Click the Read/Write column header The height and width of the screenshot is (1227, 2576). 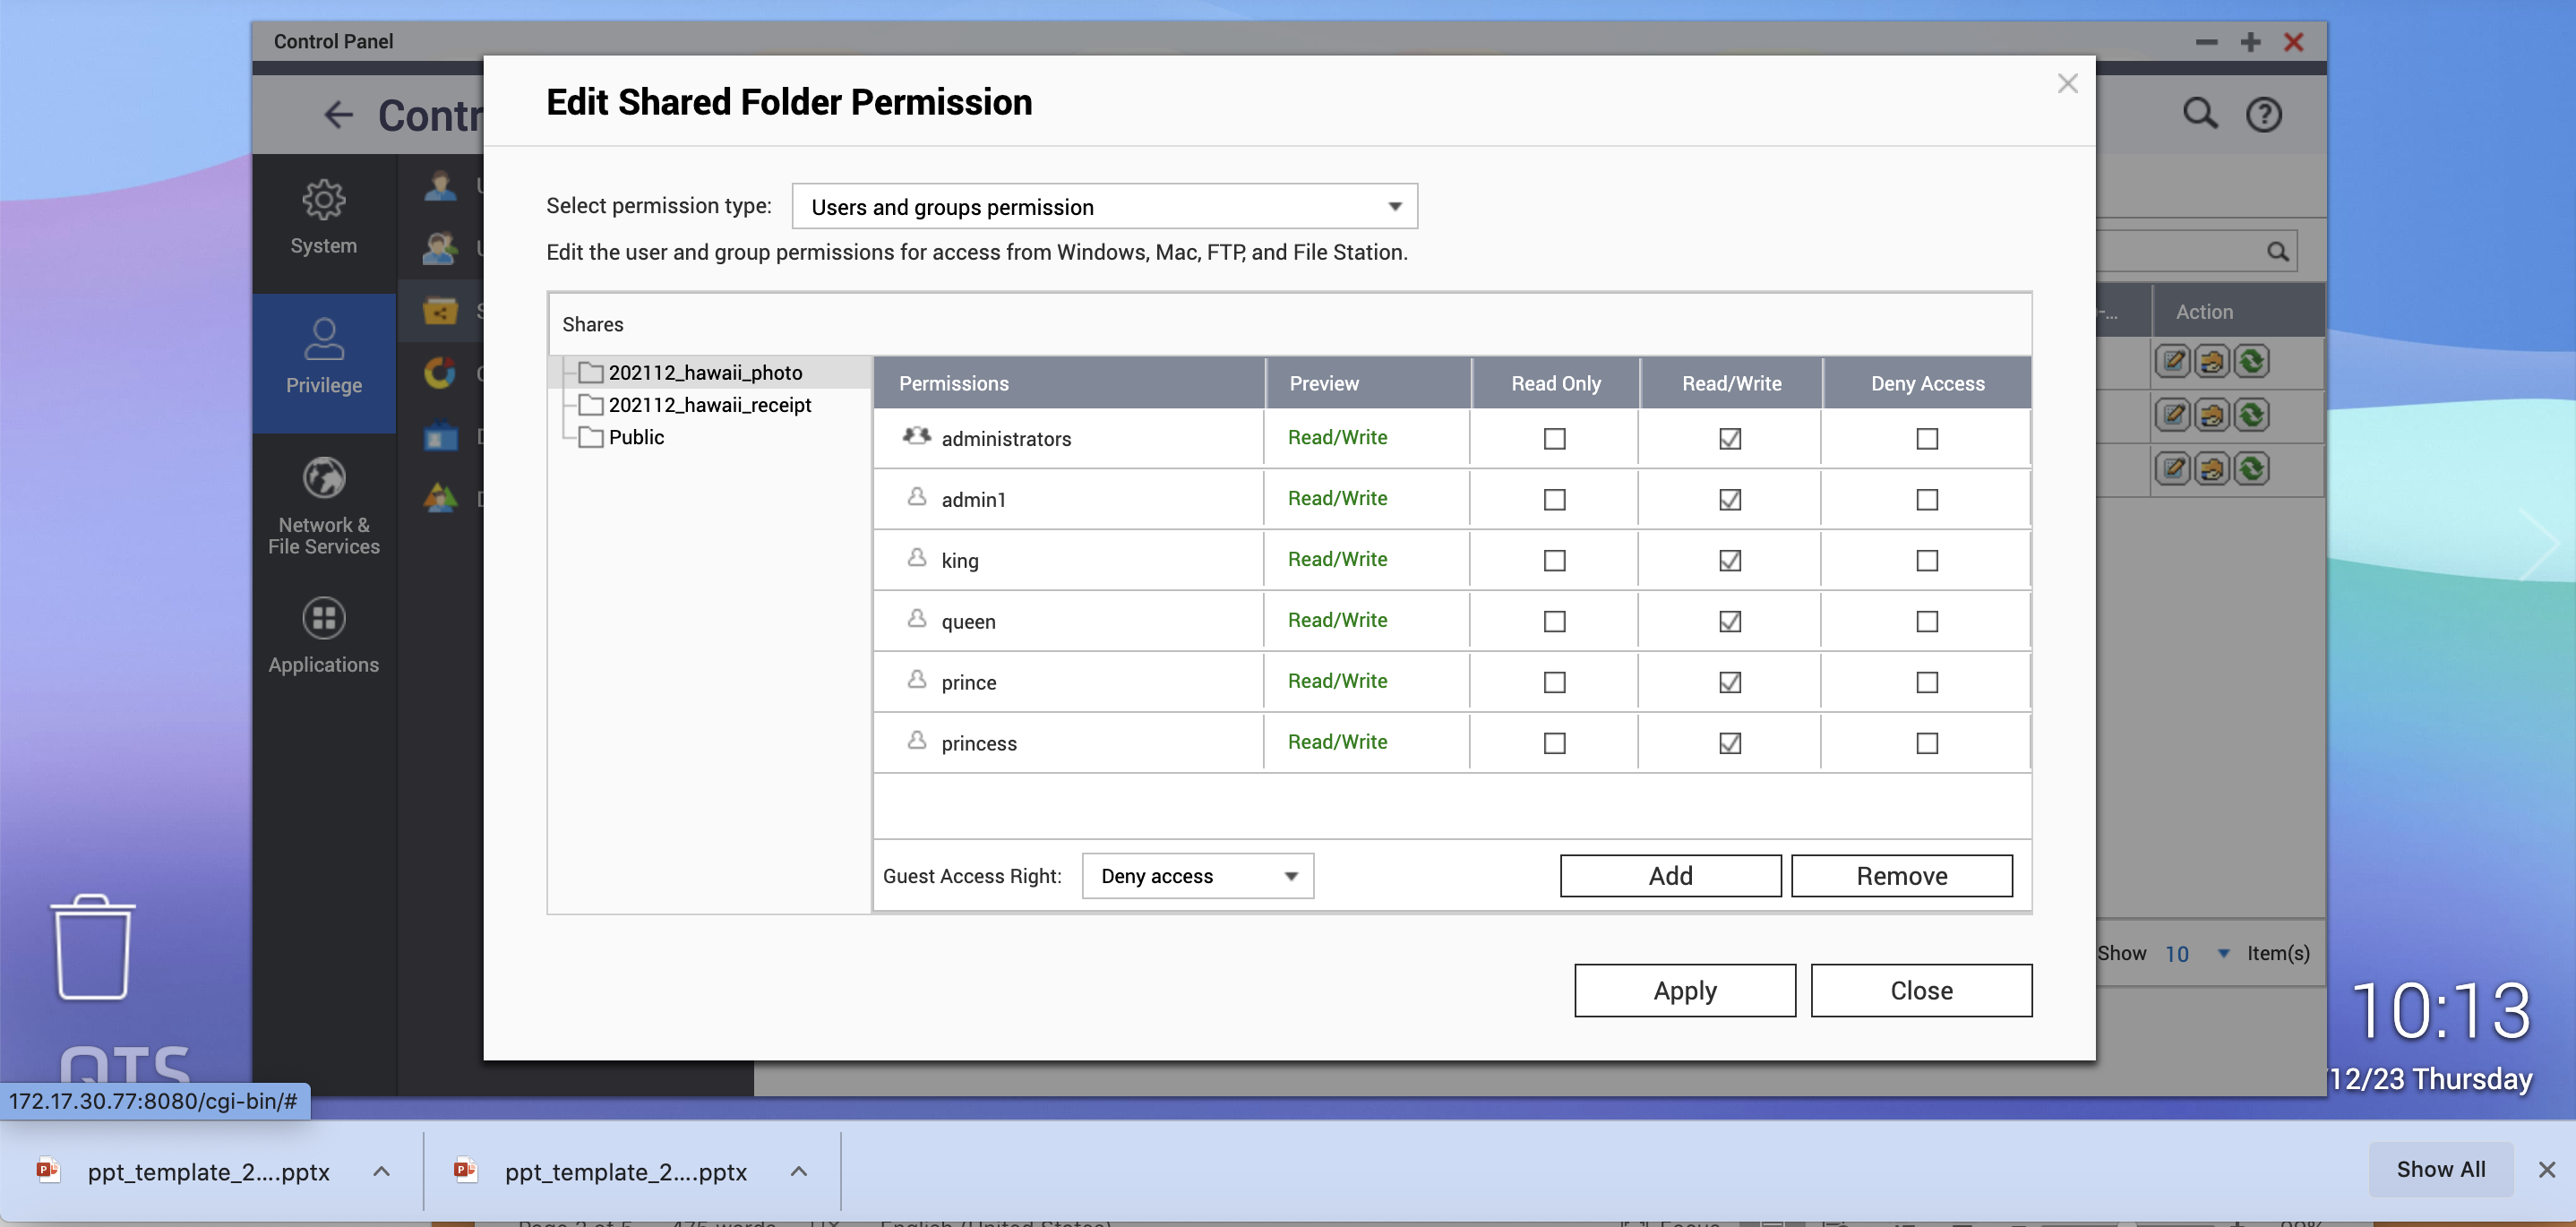point(1731,383)
